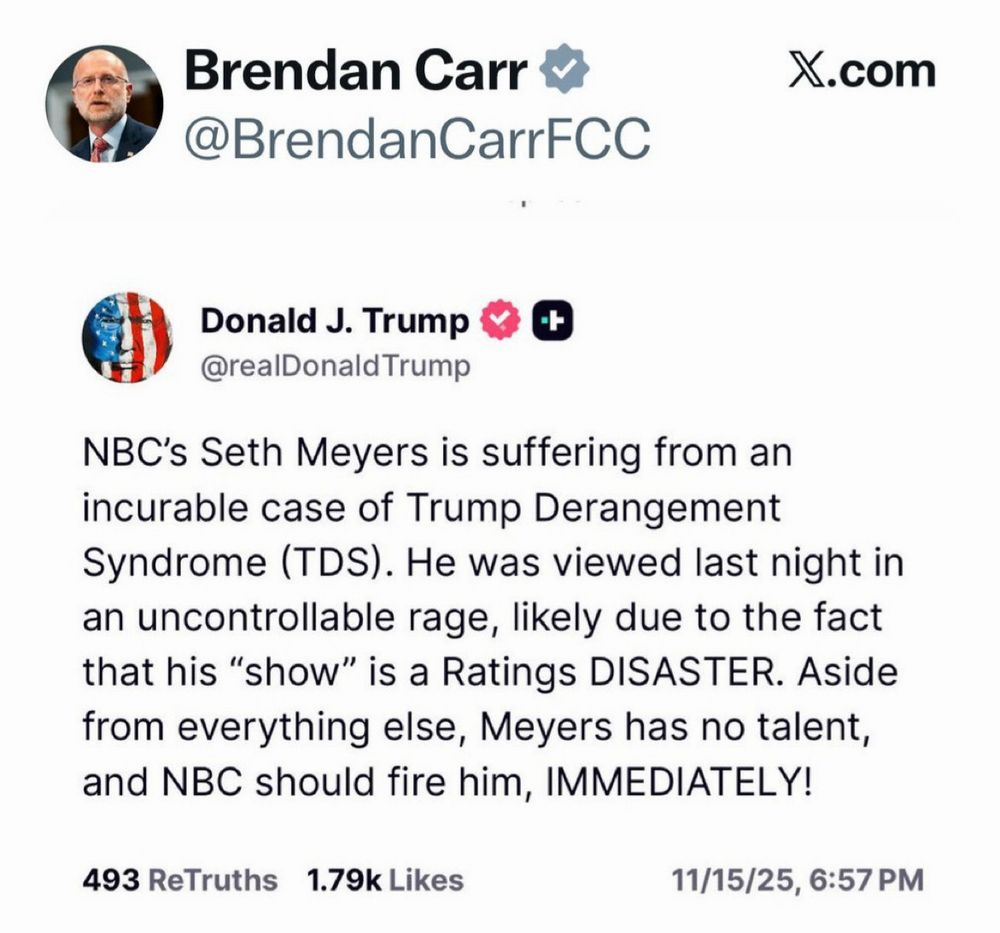Screen dimensions: 1000x933
Task: Click the blue verified badge beside Brendan Carr
Action: click(x=564, y=68)
